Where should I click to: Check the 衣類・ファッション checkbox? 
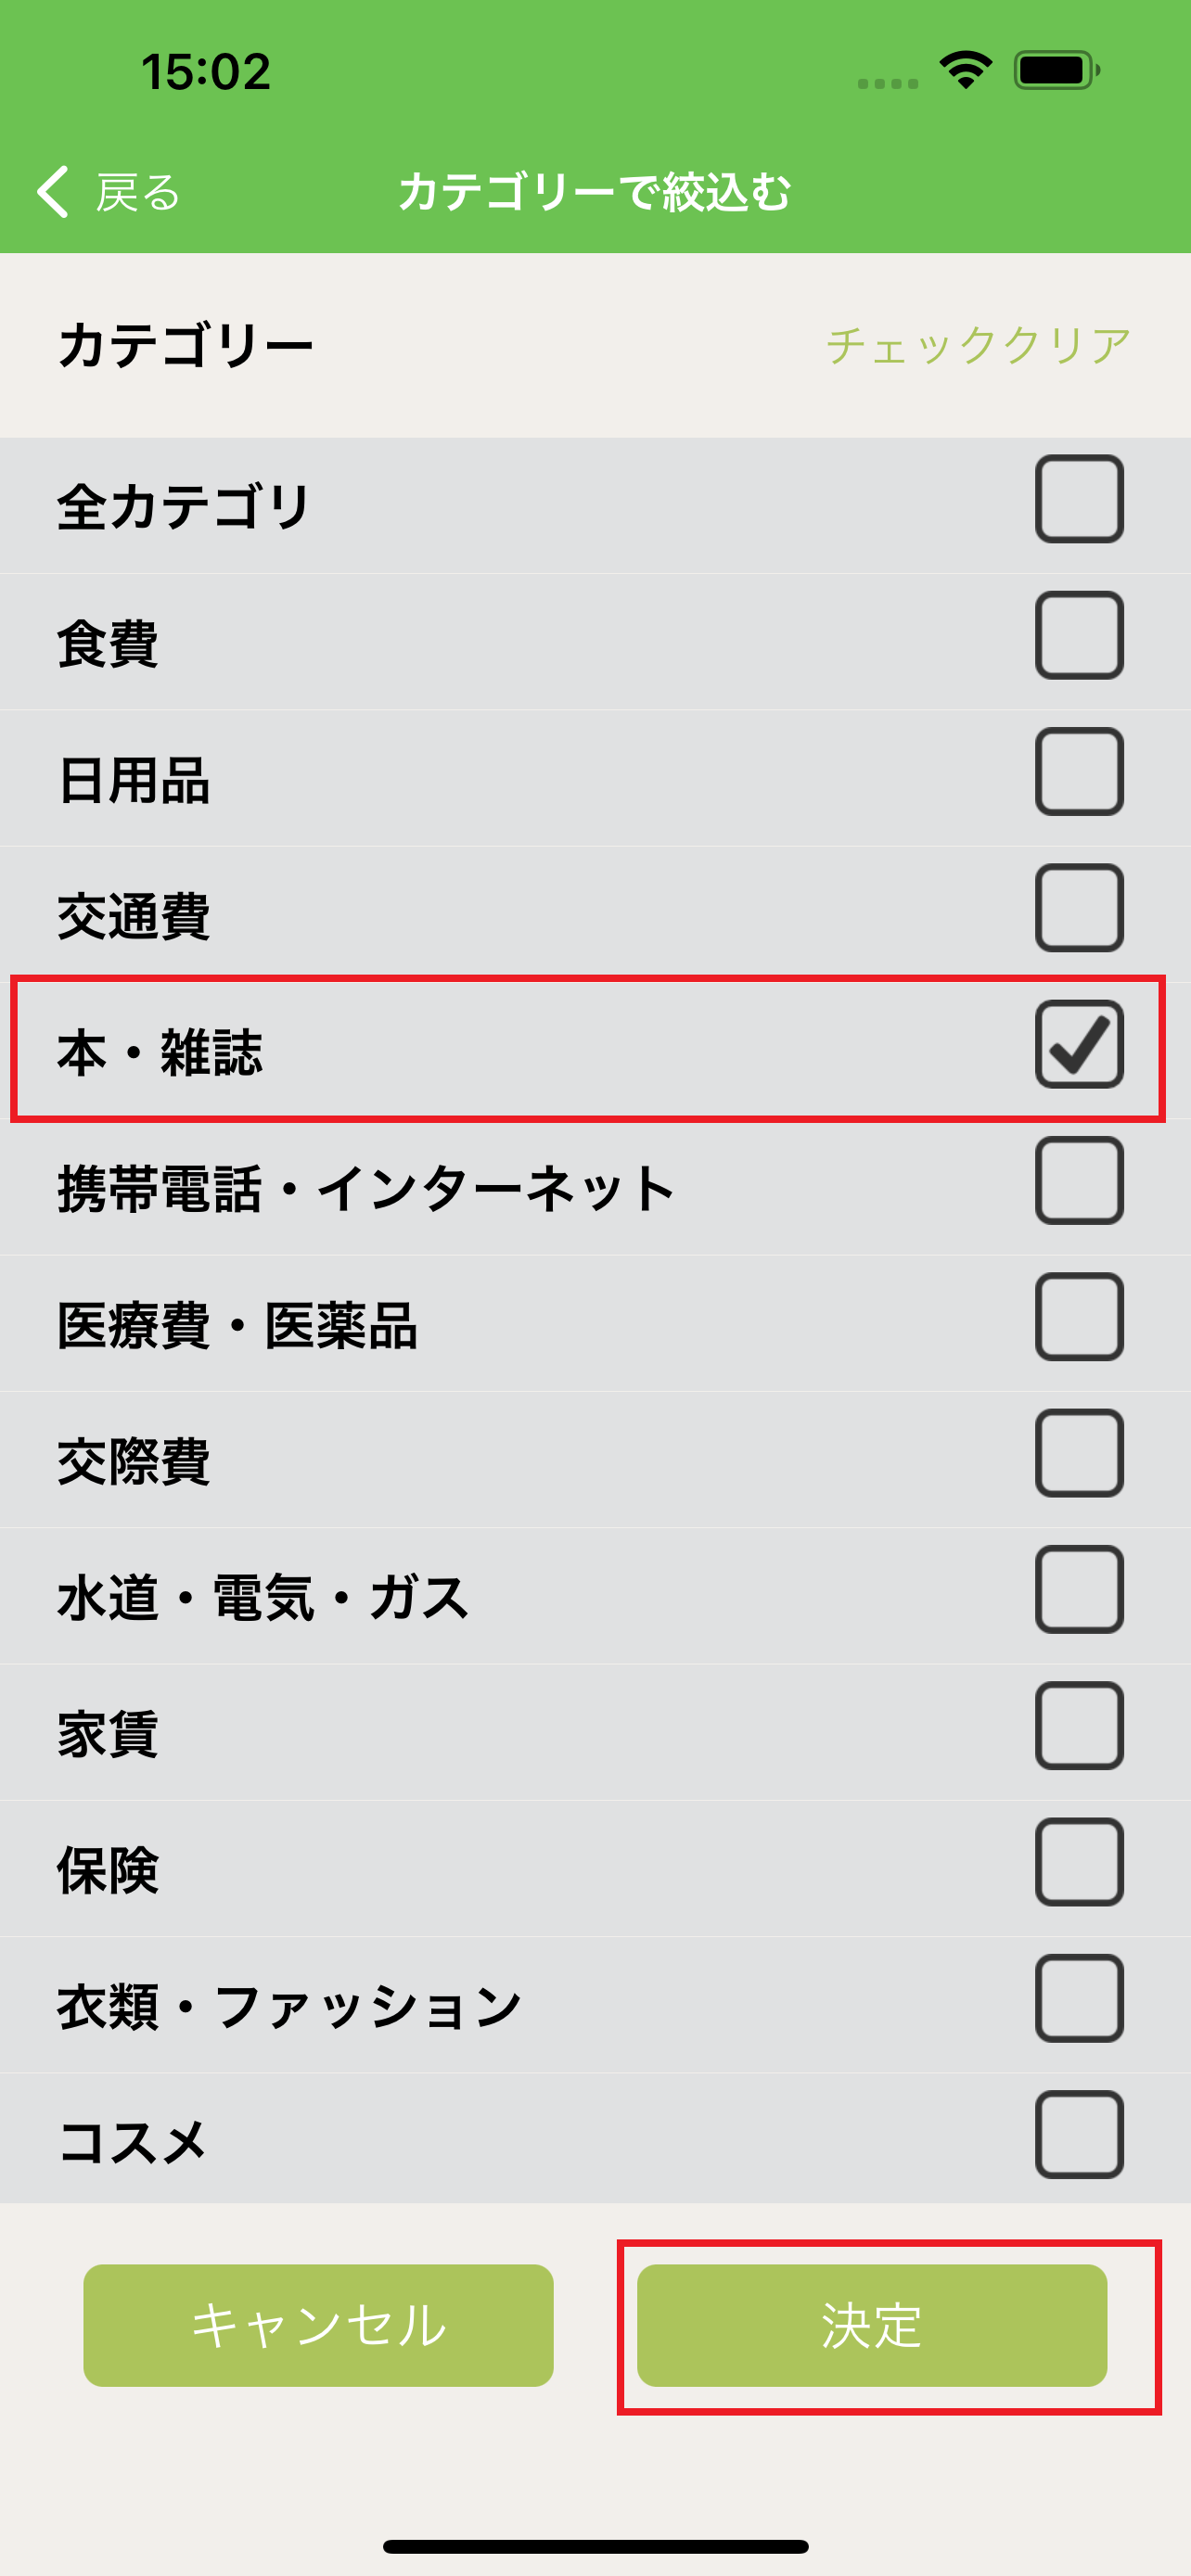pyautogui.click(x=1078, y=1998)
